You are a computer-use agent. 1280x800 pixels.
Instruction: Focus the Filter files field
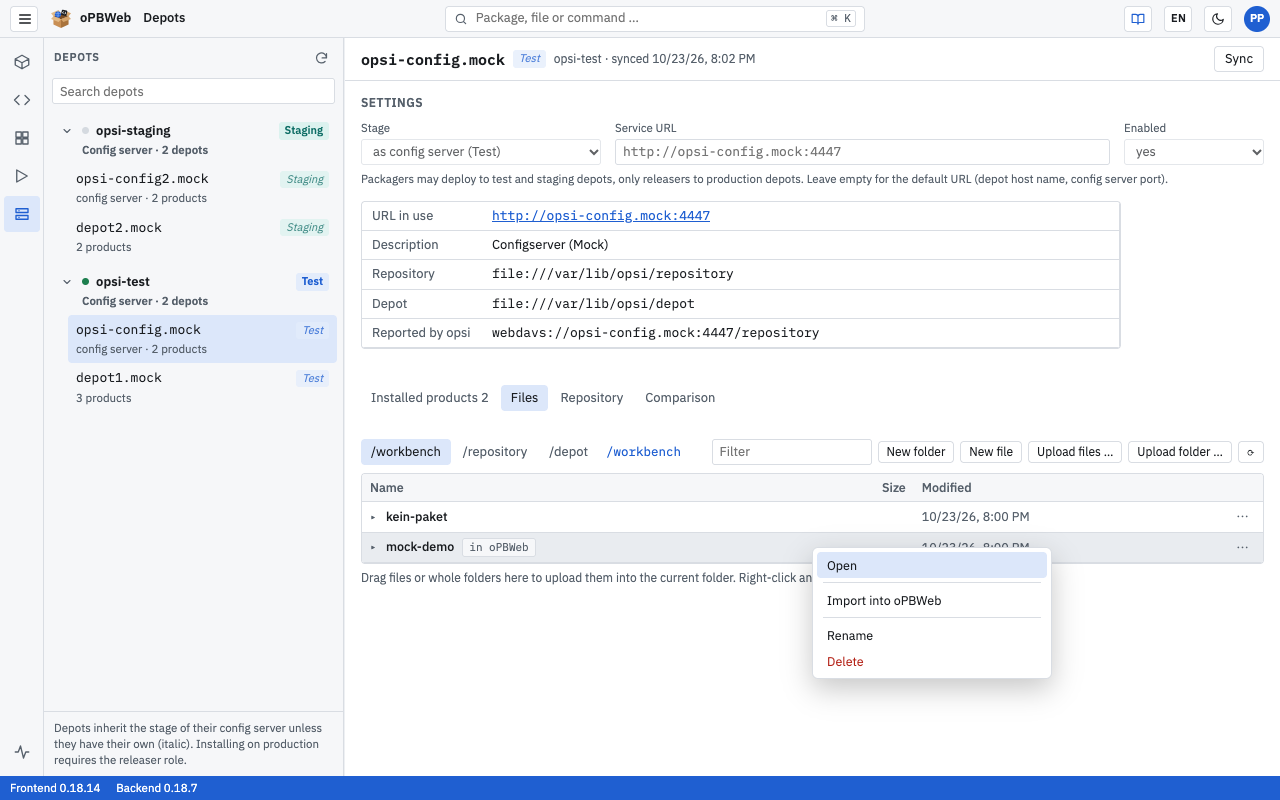coord(792,452)
